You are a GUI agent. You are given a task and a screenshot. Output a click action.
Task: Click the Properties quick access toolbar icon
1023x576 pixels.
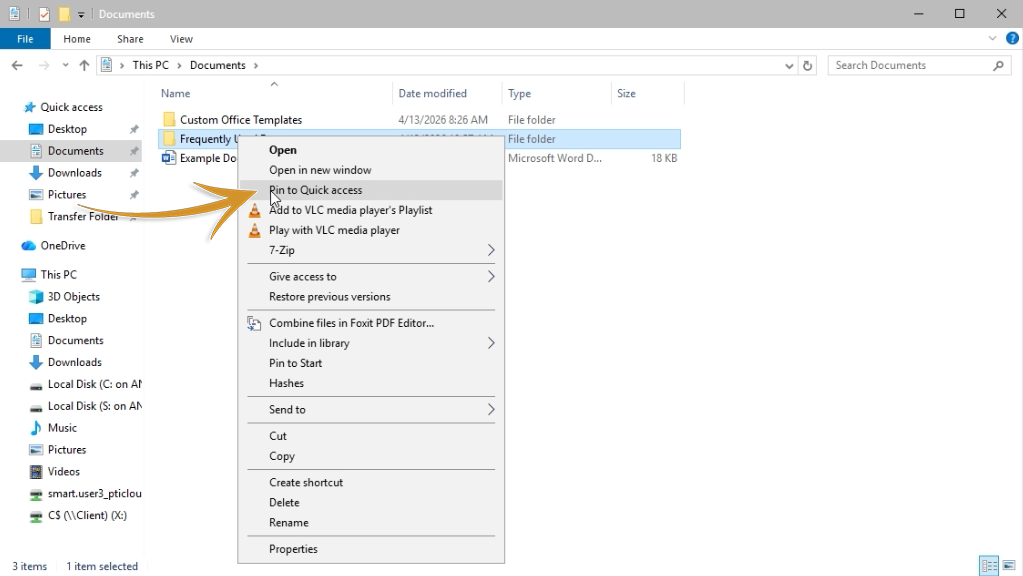pos(44,14)
